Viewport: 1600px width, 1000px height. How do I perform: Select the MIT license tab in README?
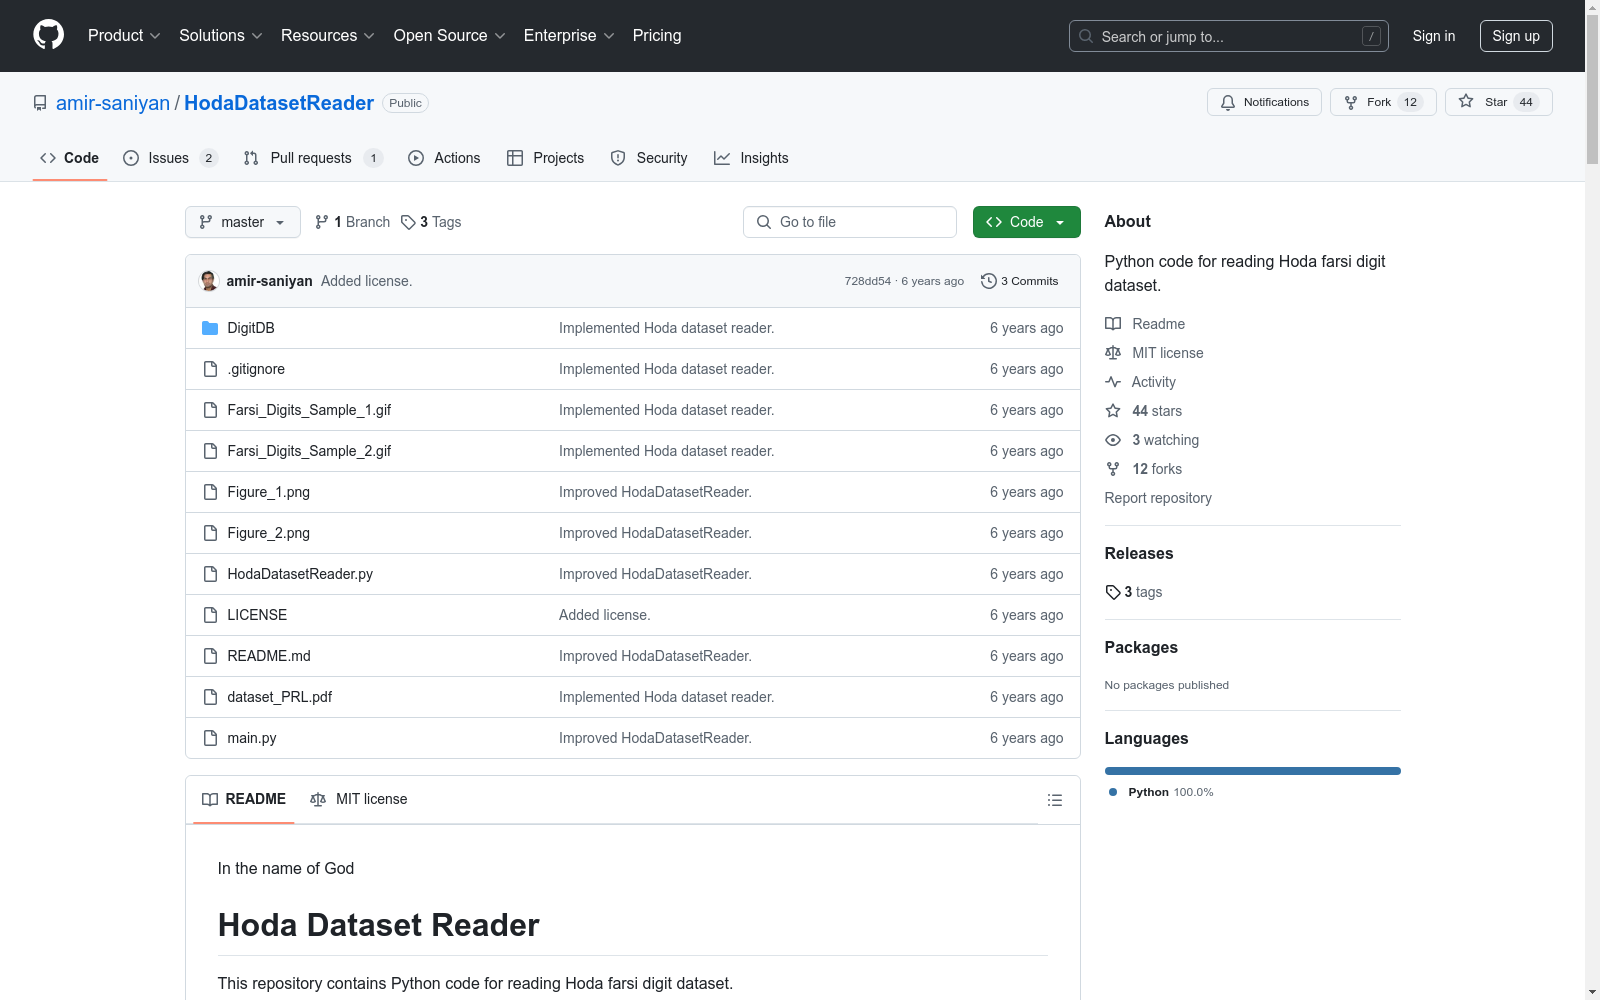(359, 799)
